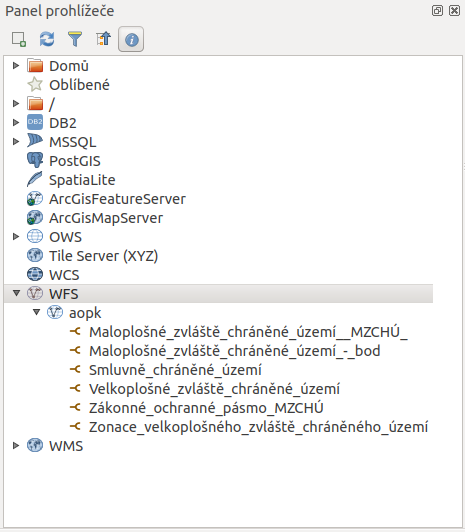The image size is (465, 532).
Task: Click layer icon beside Velkoplošné_zvláště_chráněné_území
Action: (75, 388)
